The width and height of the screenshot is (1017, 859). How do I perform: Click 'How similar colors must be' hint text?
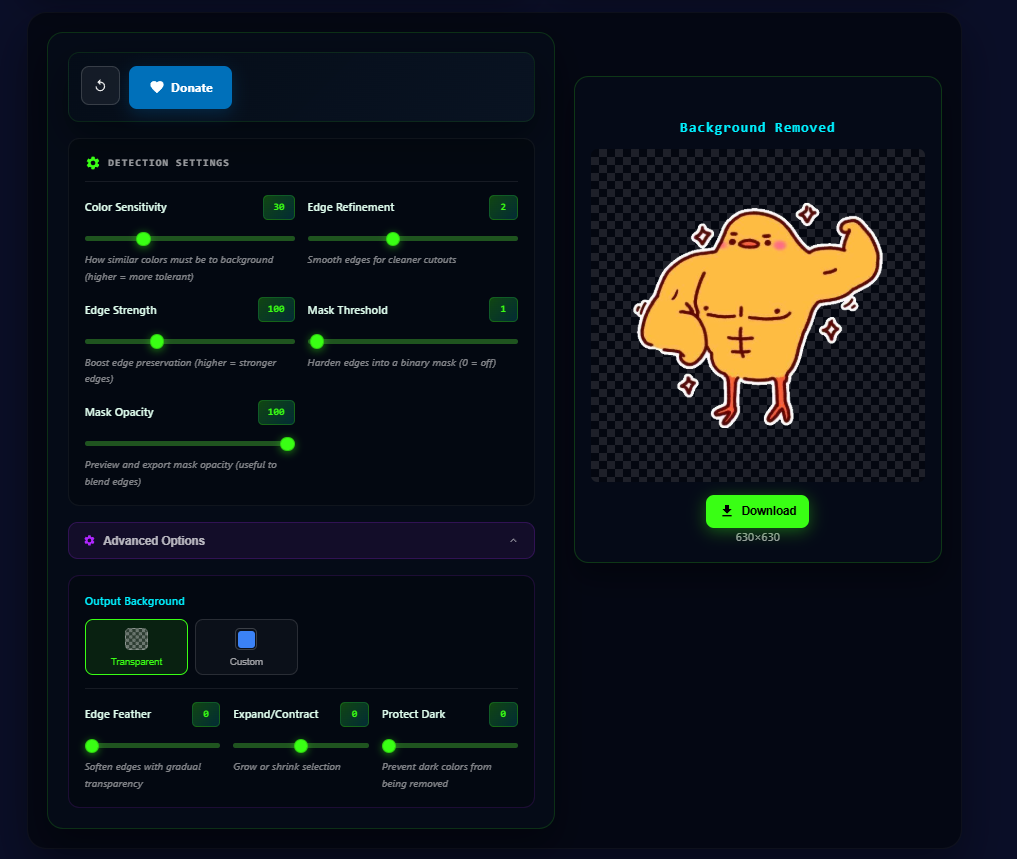(179, 268)
